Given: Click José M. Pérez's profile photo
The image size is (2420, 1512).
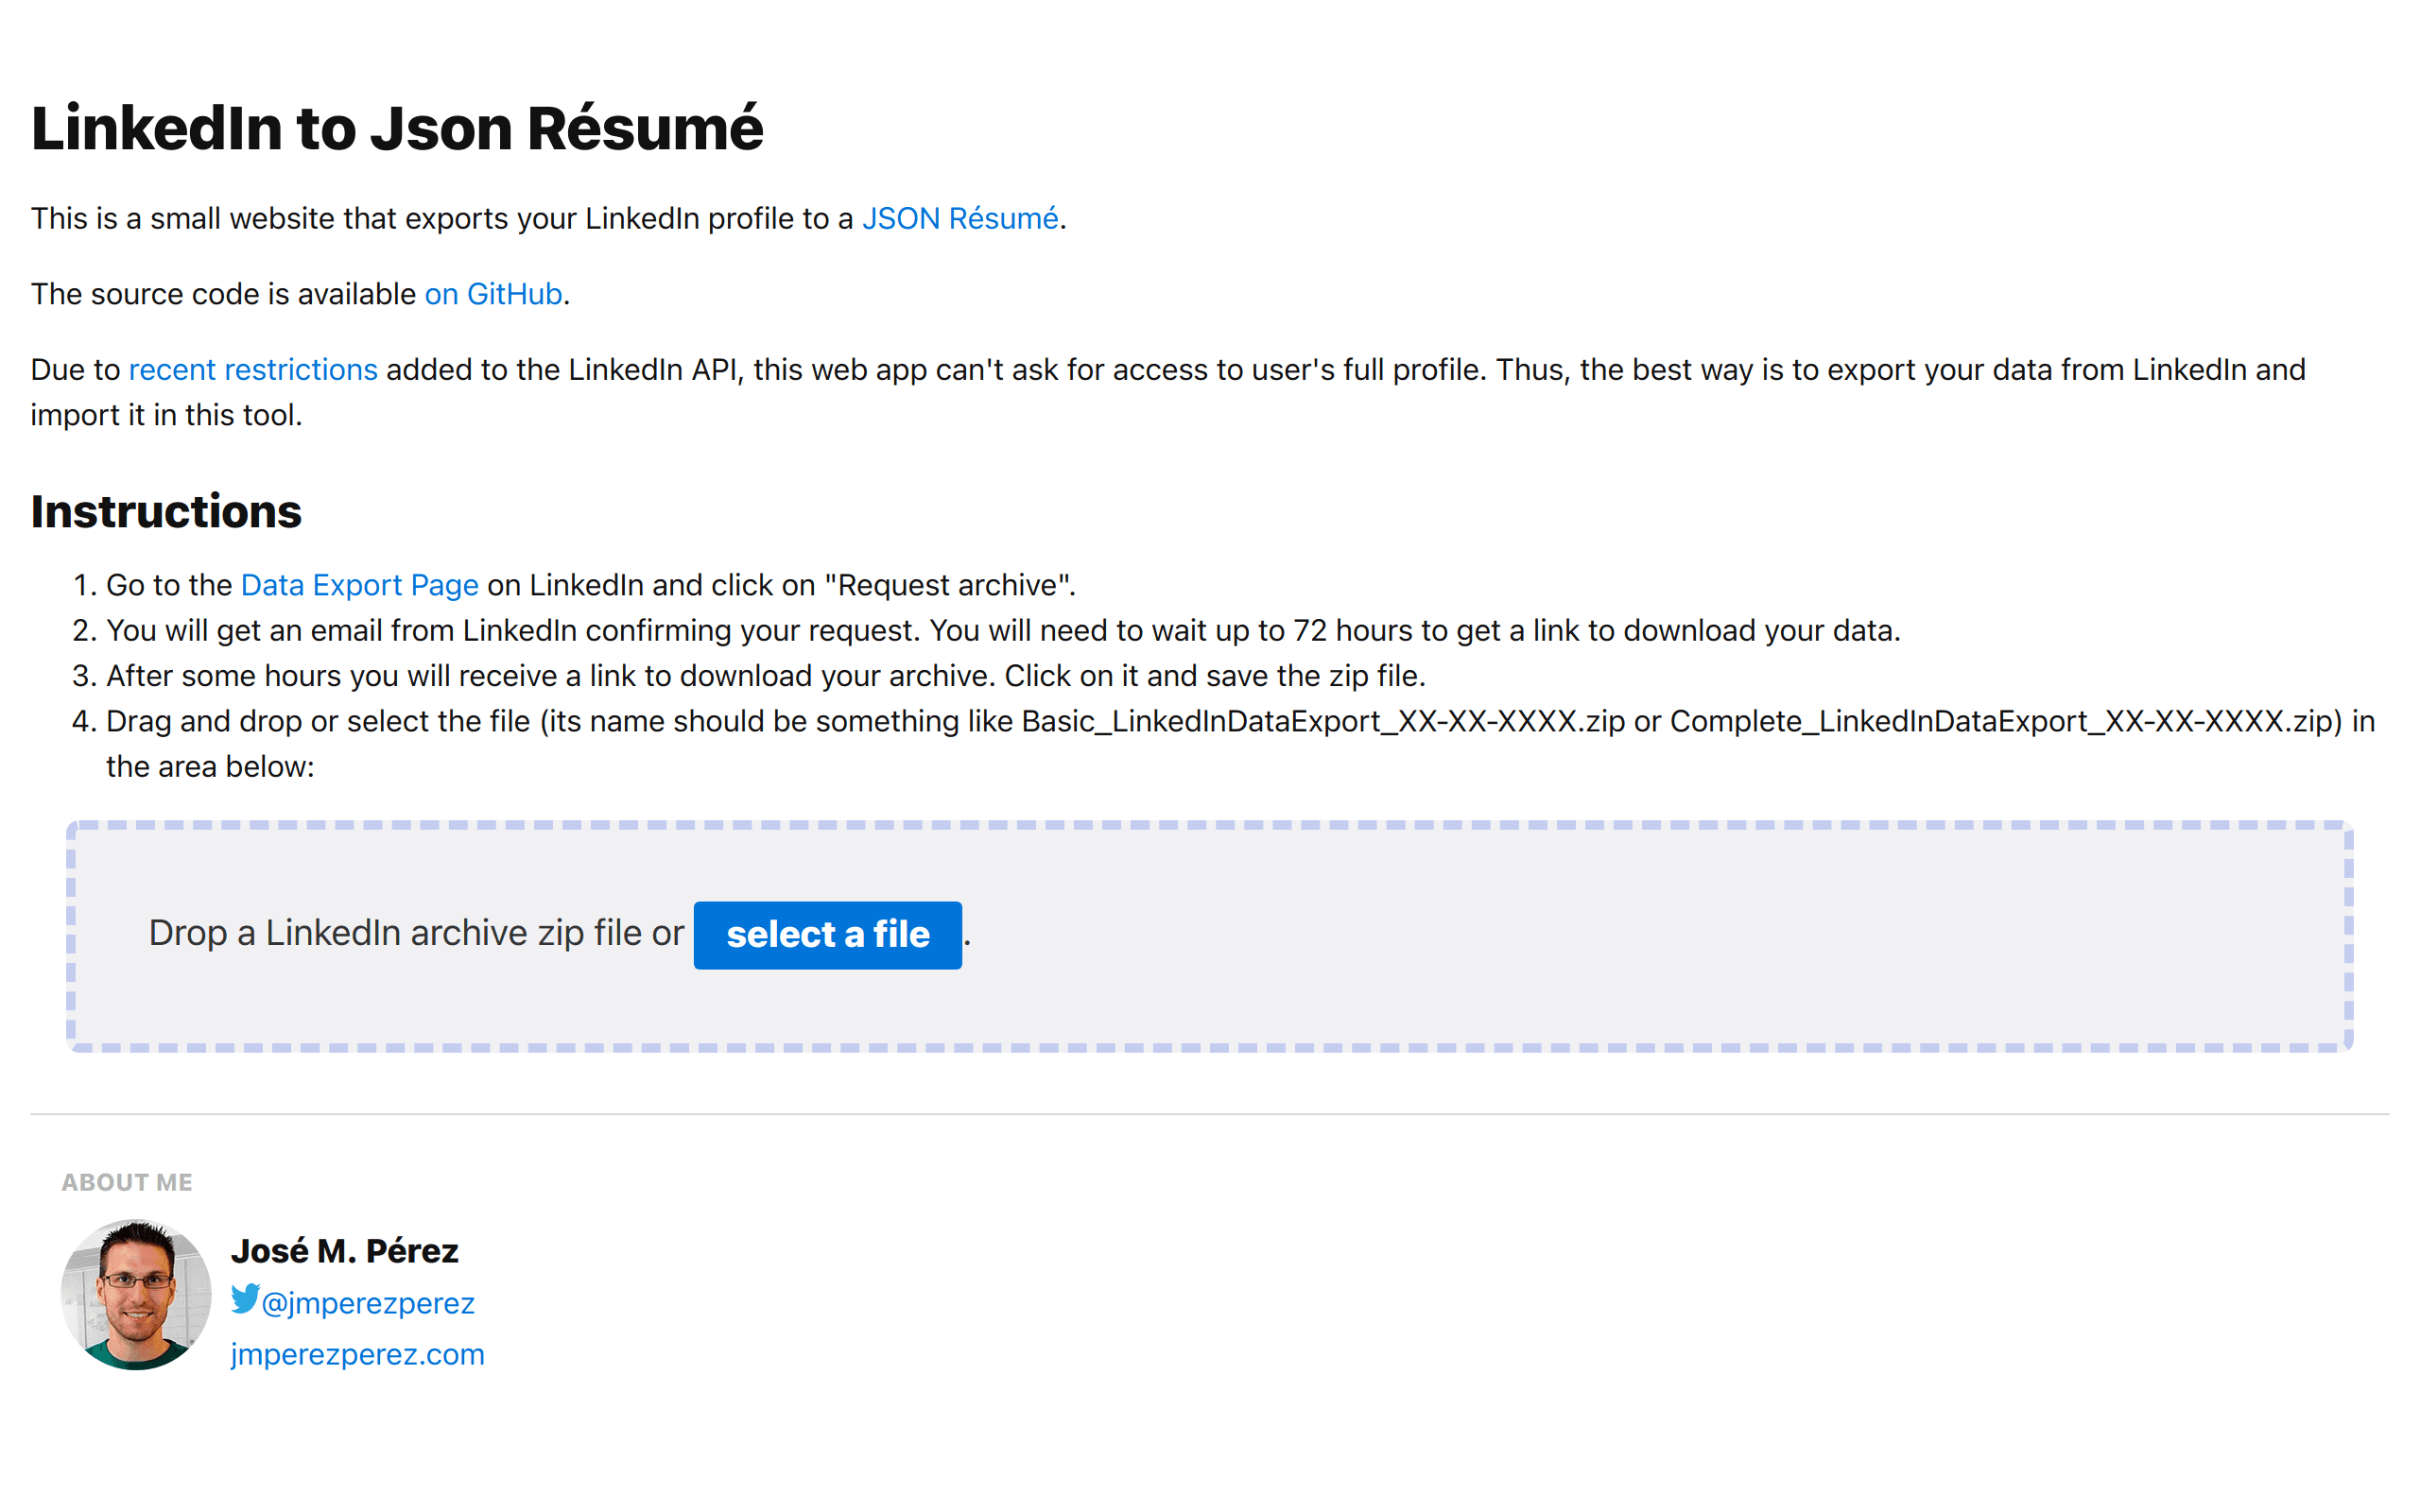Looking at the screenshot, I should click(x=136, y=1295).
